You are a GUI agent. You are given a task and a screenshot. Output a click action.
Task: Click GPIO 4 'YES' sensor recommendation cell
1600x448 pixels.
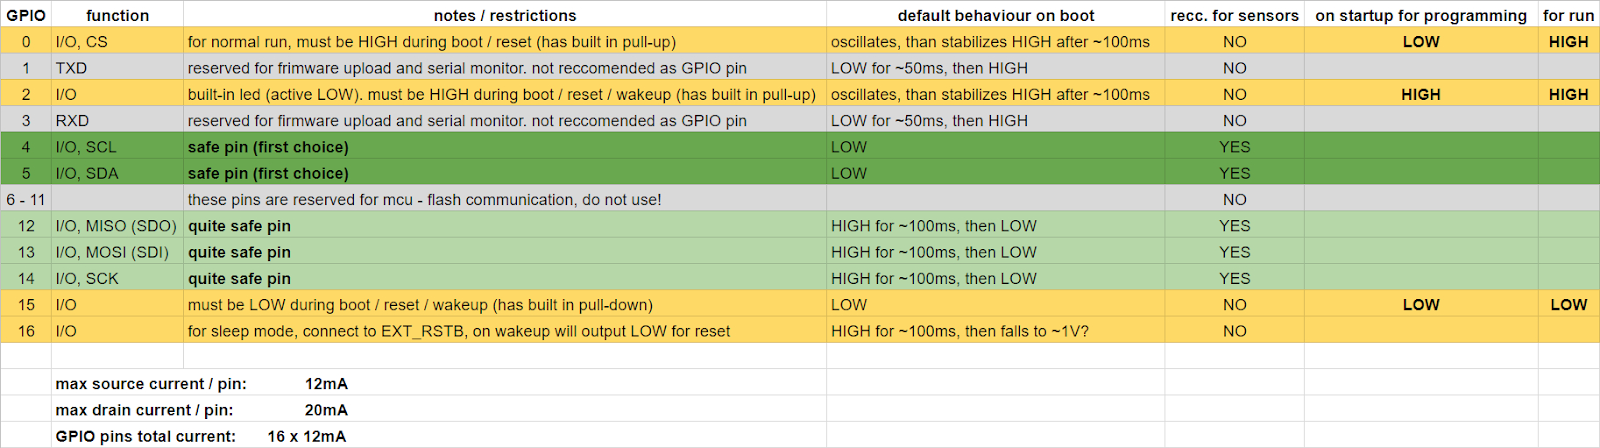coord(1235,147)
